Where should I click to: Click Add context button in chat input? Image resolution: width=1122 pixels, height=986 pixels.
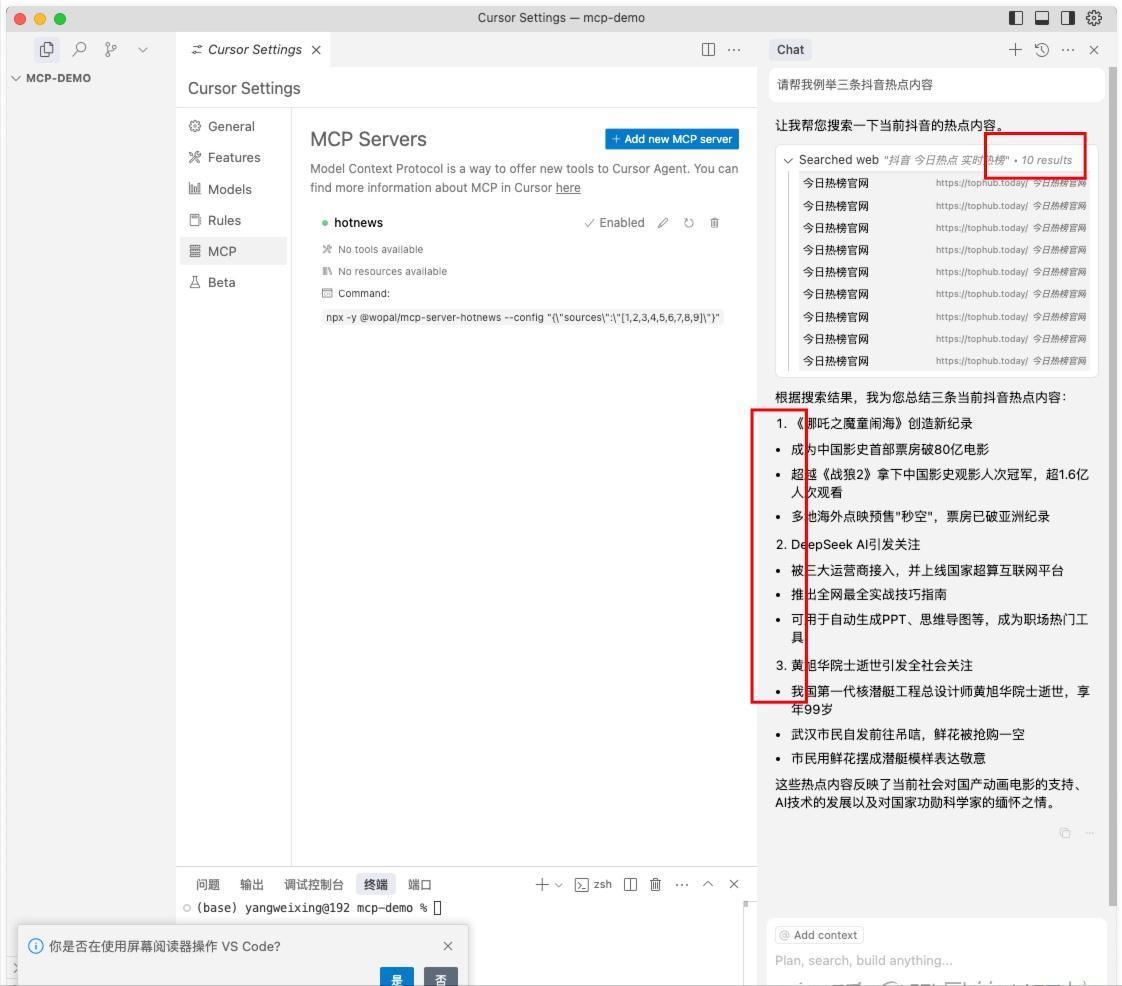click(819, 935)
